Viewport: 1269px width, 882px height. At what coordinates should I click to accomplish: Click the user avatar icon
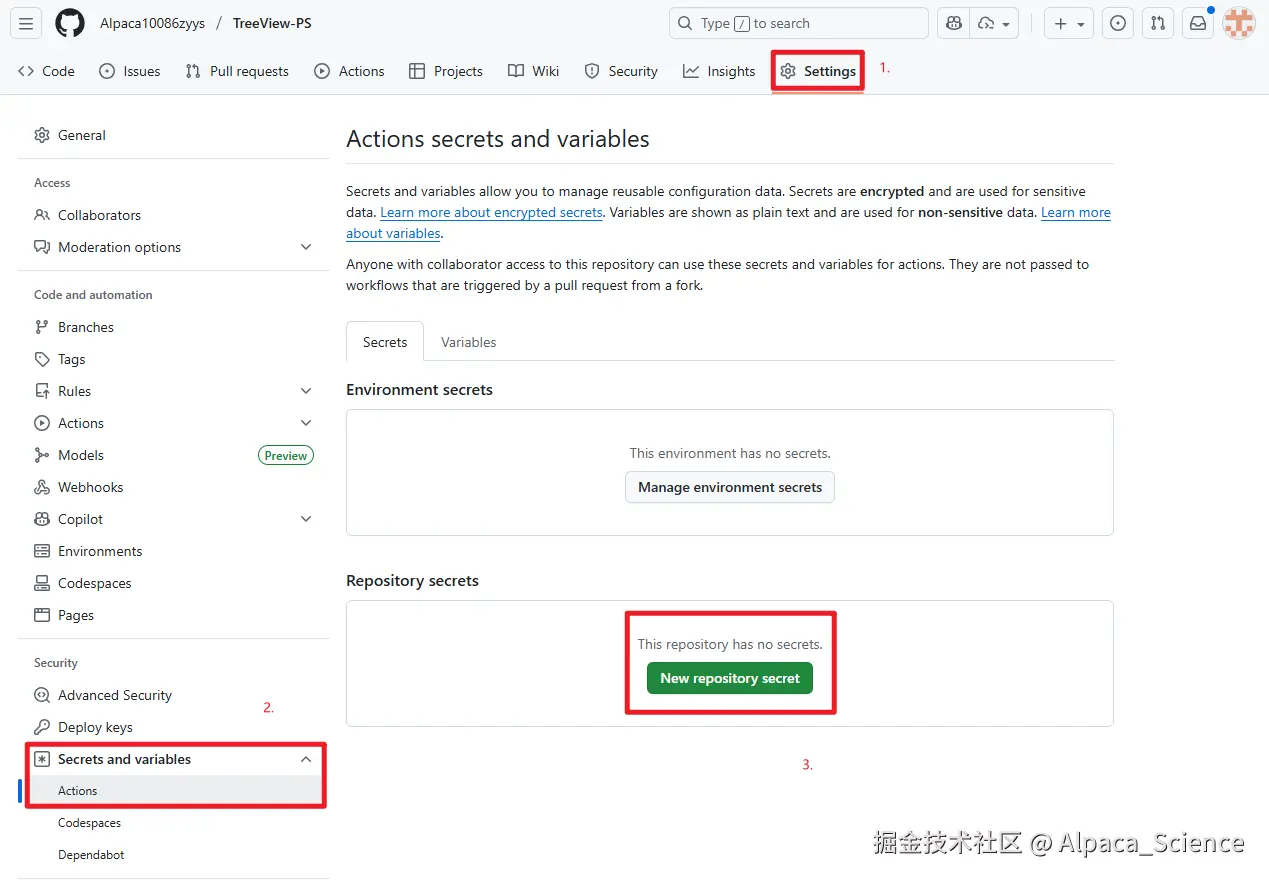pos(1239,23)
